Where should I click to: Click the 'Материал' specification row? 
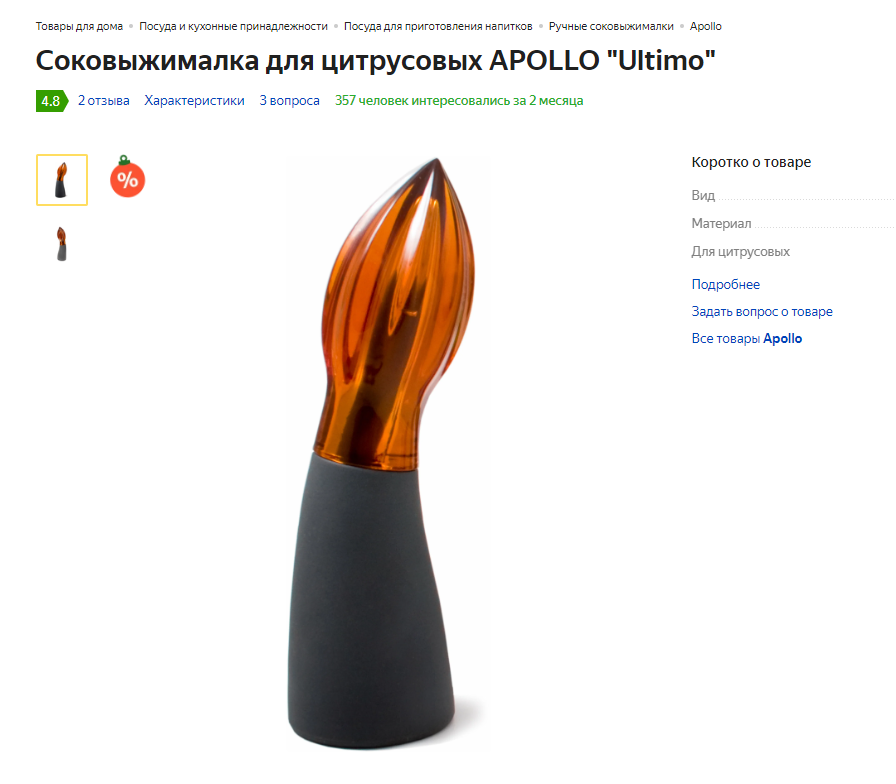(793, 223)
